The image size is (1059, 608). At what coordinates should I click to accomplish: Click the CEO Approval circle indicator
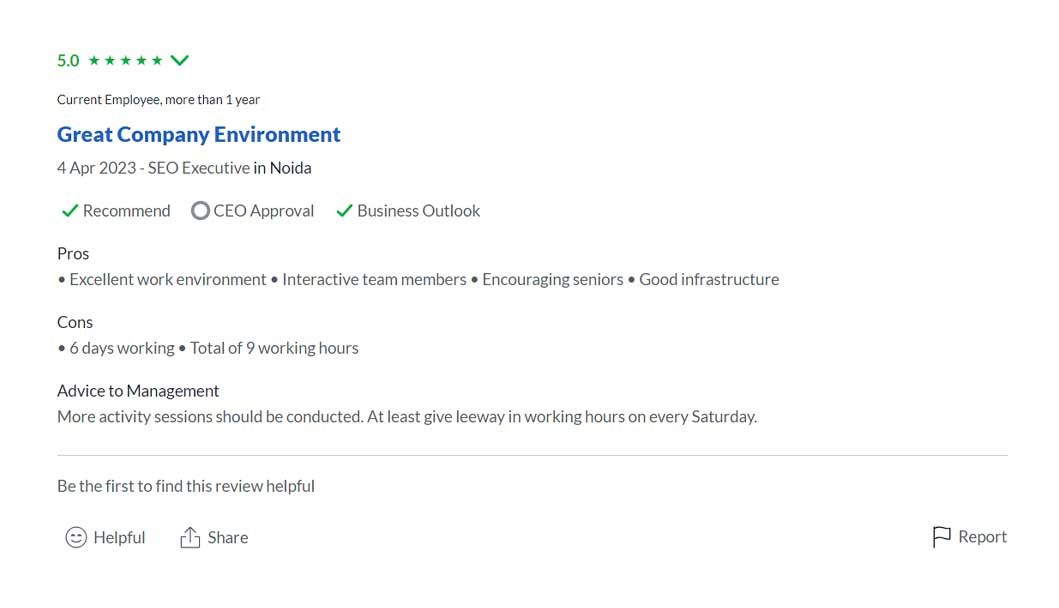200,211
